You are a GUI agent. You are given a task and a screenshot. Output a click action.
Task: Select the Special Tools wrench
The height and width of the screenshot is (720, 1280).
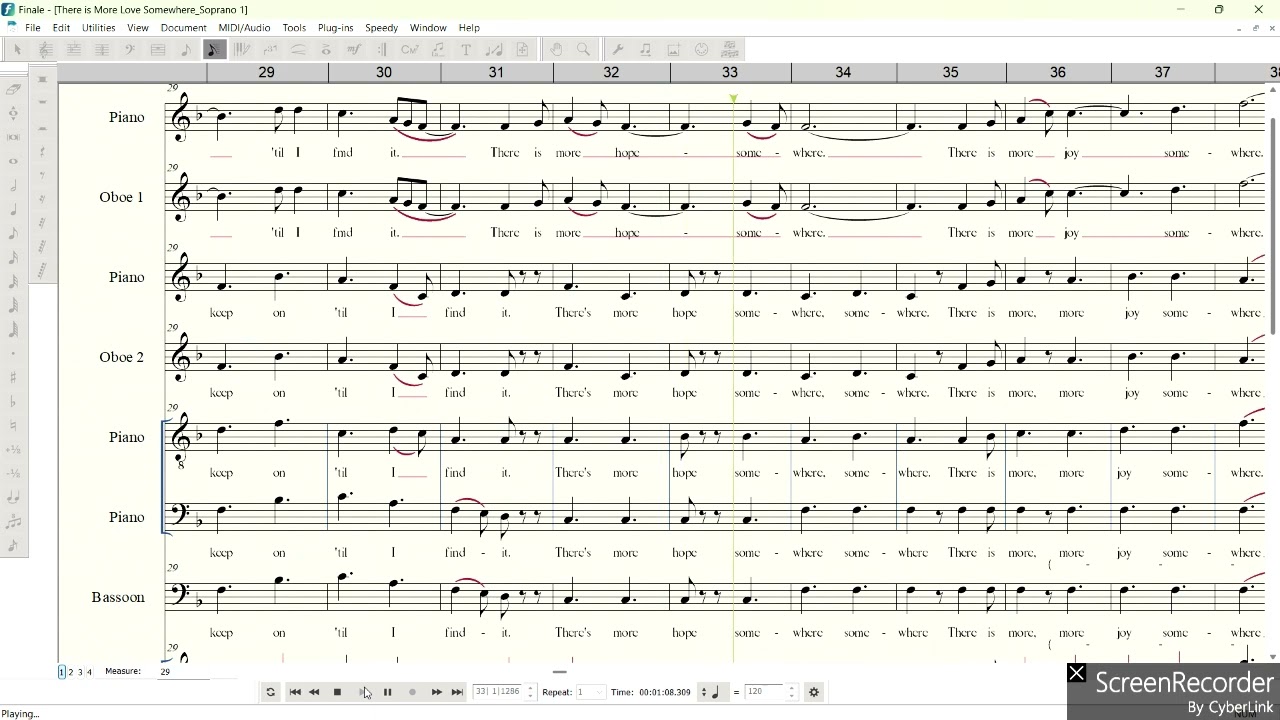pyautogui.click(x=617, y=49)
